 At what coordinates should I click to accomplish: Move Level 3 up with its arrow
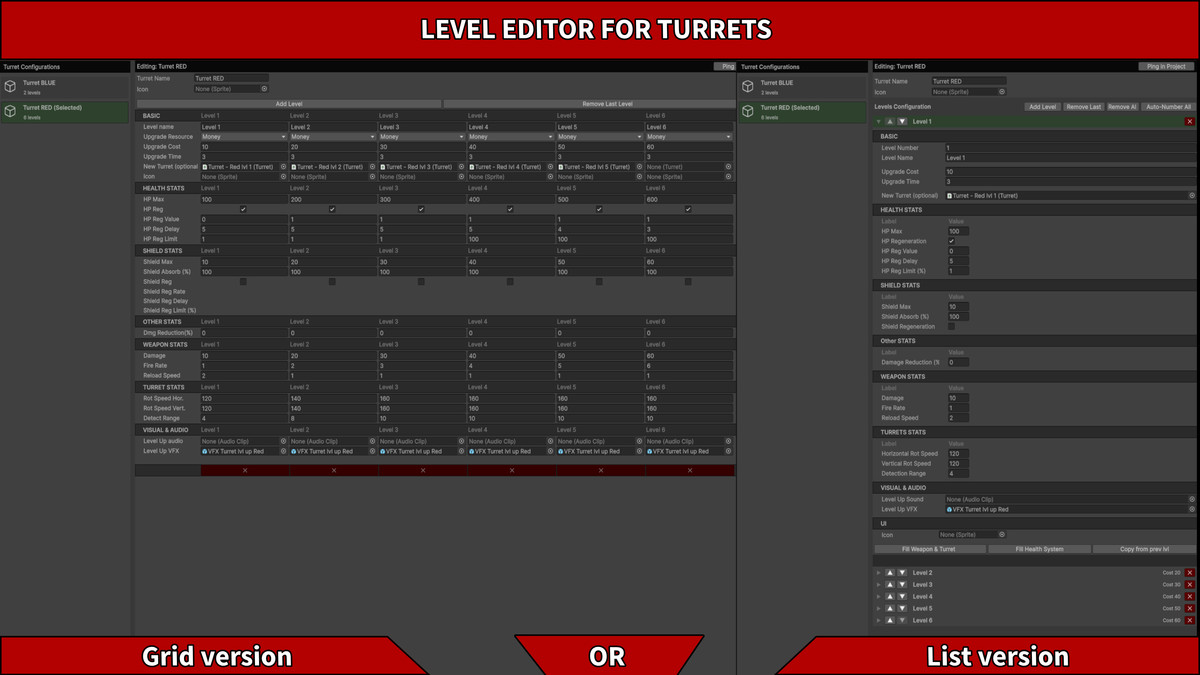pos(890,585)
